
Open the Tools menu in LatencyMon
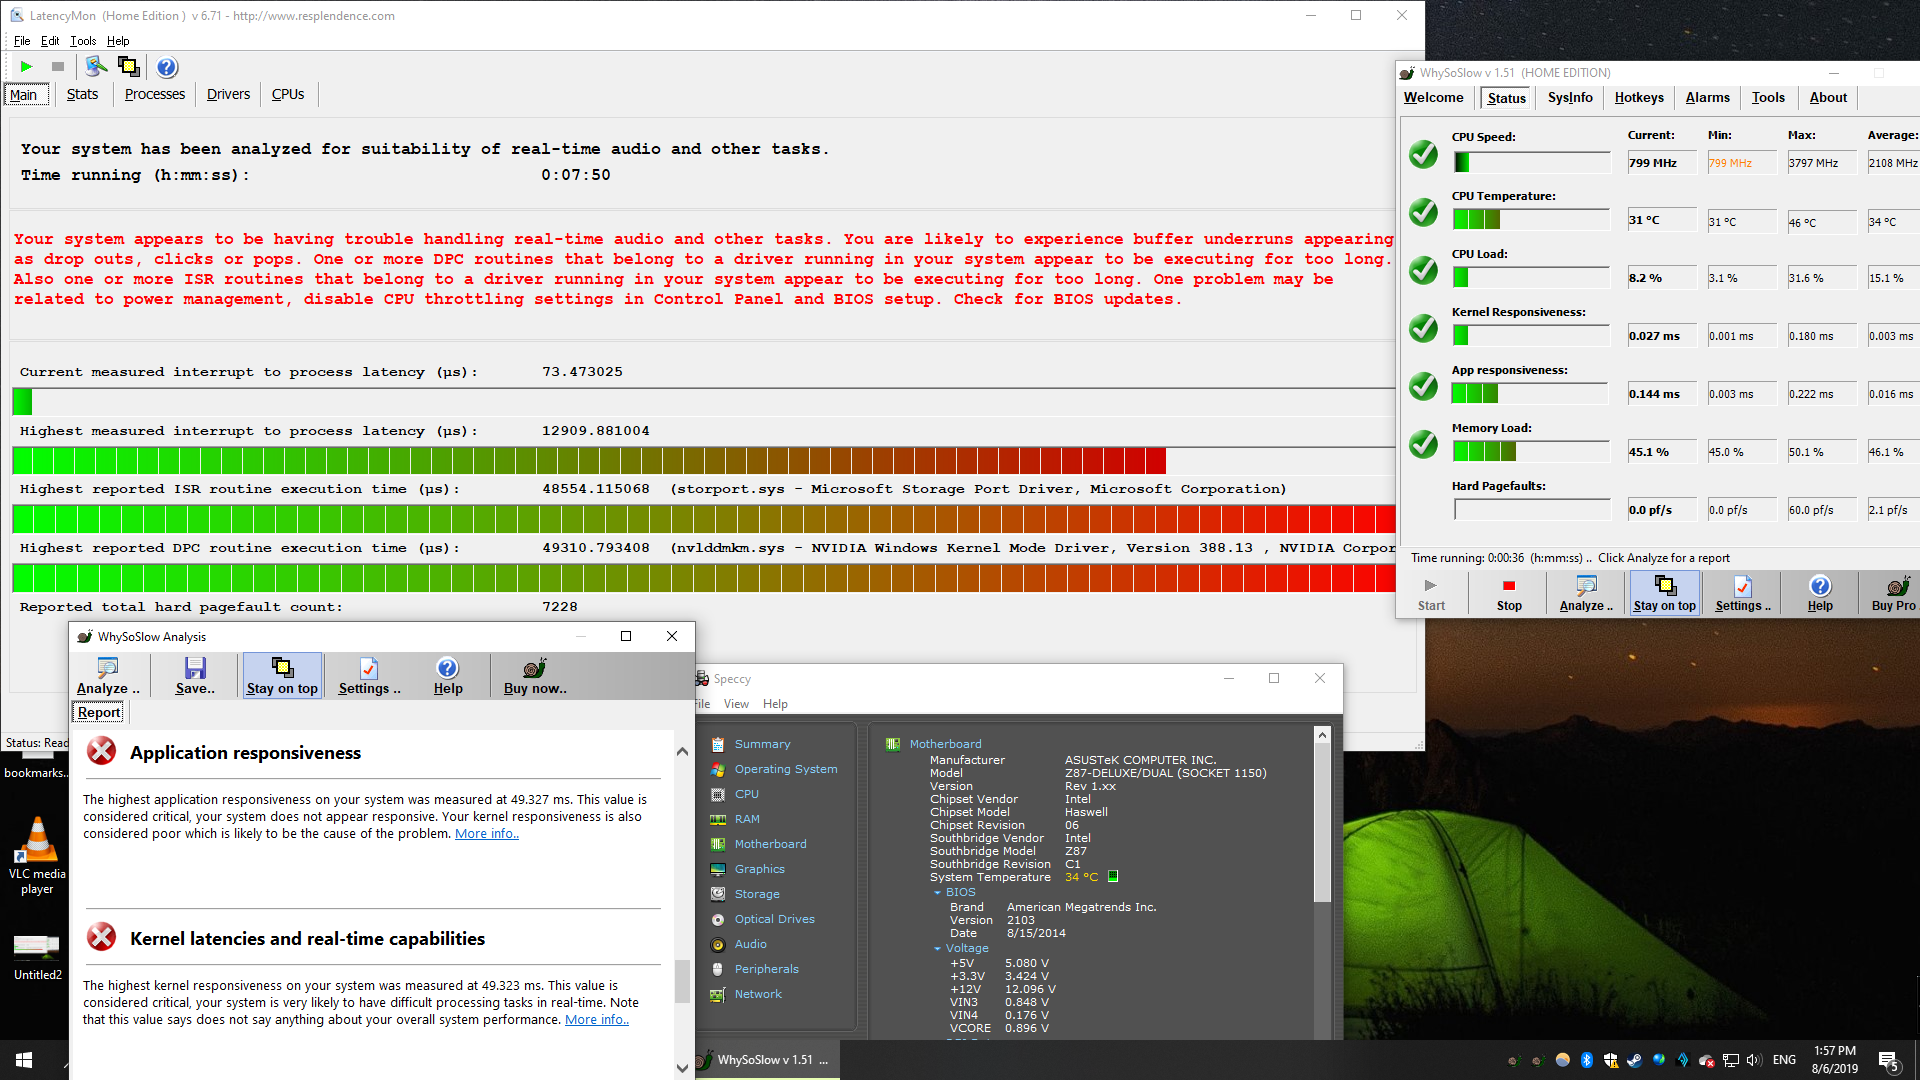click(83, 41)
